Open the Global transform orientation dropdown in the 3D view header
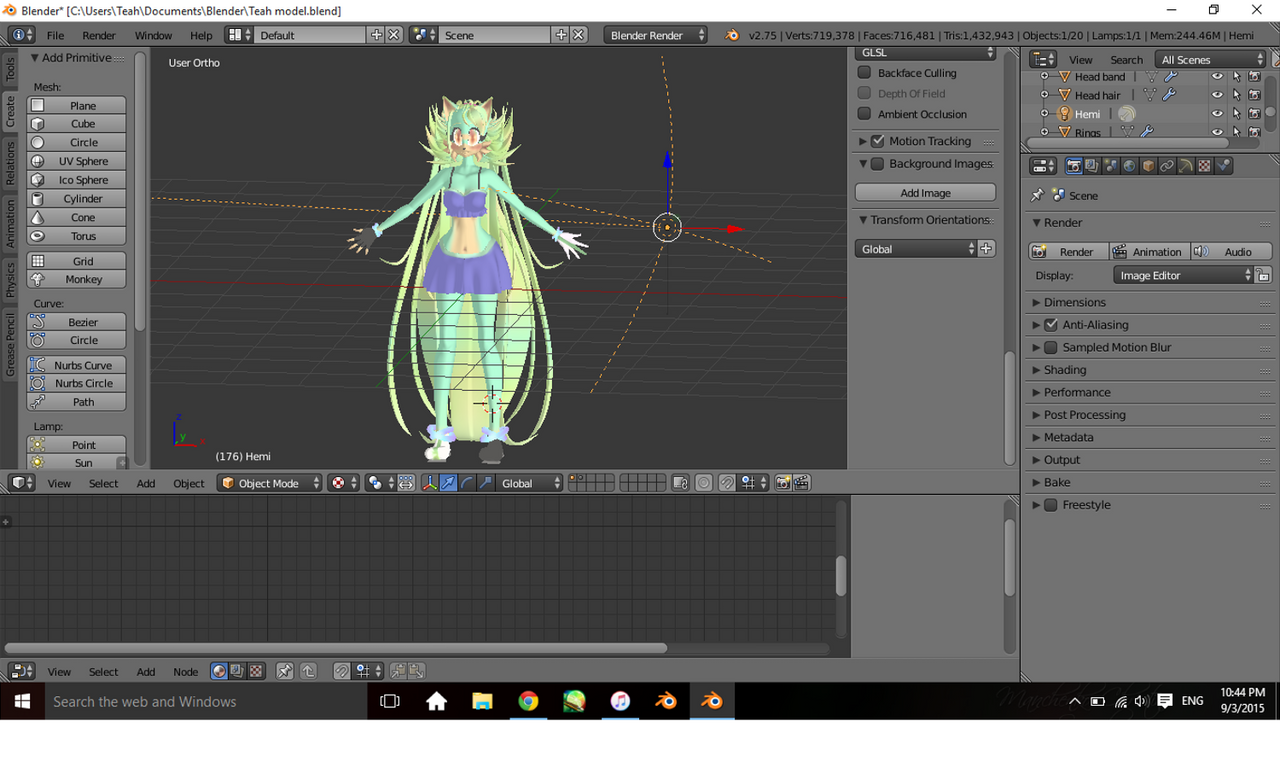Screen dimensions: 1280x768 click(530, 483)
